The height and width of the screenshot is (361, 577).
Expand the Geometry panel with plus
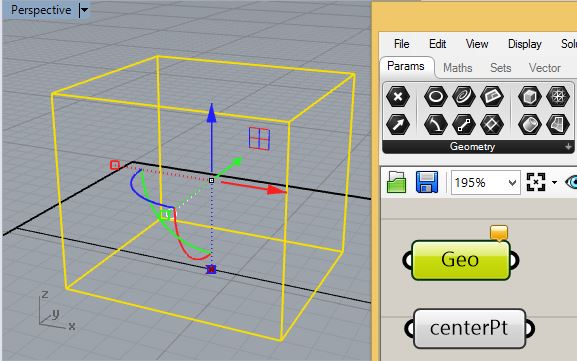coord(568,147)
